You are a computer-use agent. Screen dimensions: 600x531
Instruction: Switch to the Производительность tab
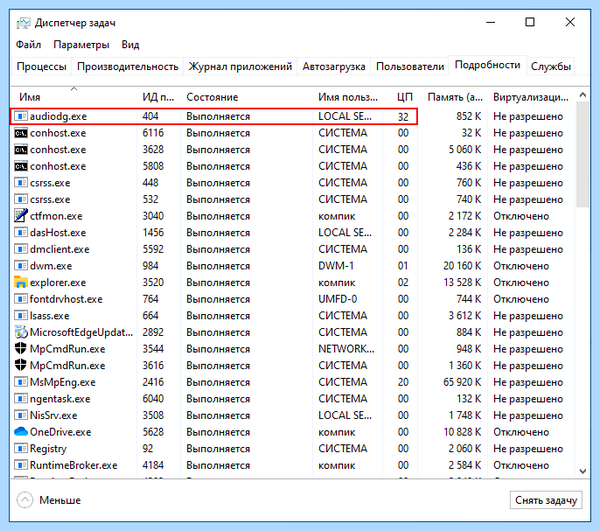point(128,67)
